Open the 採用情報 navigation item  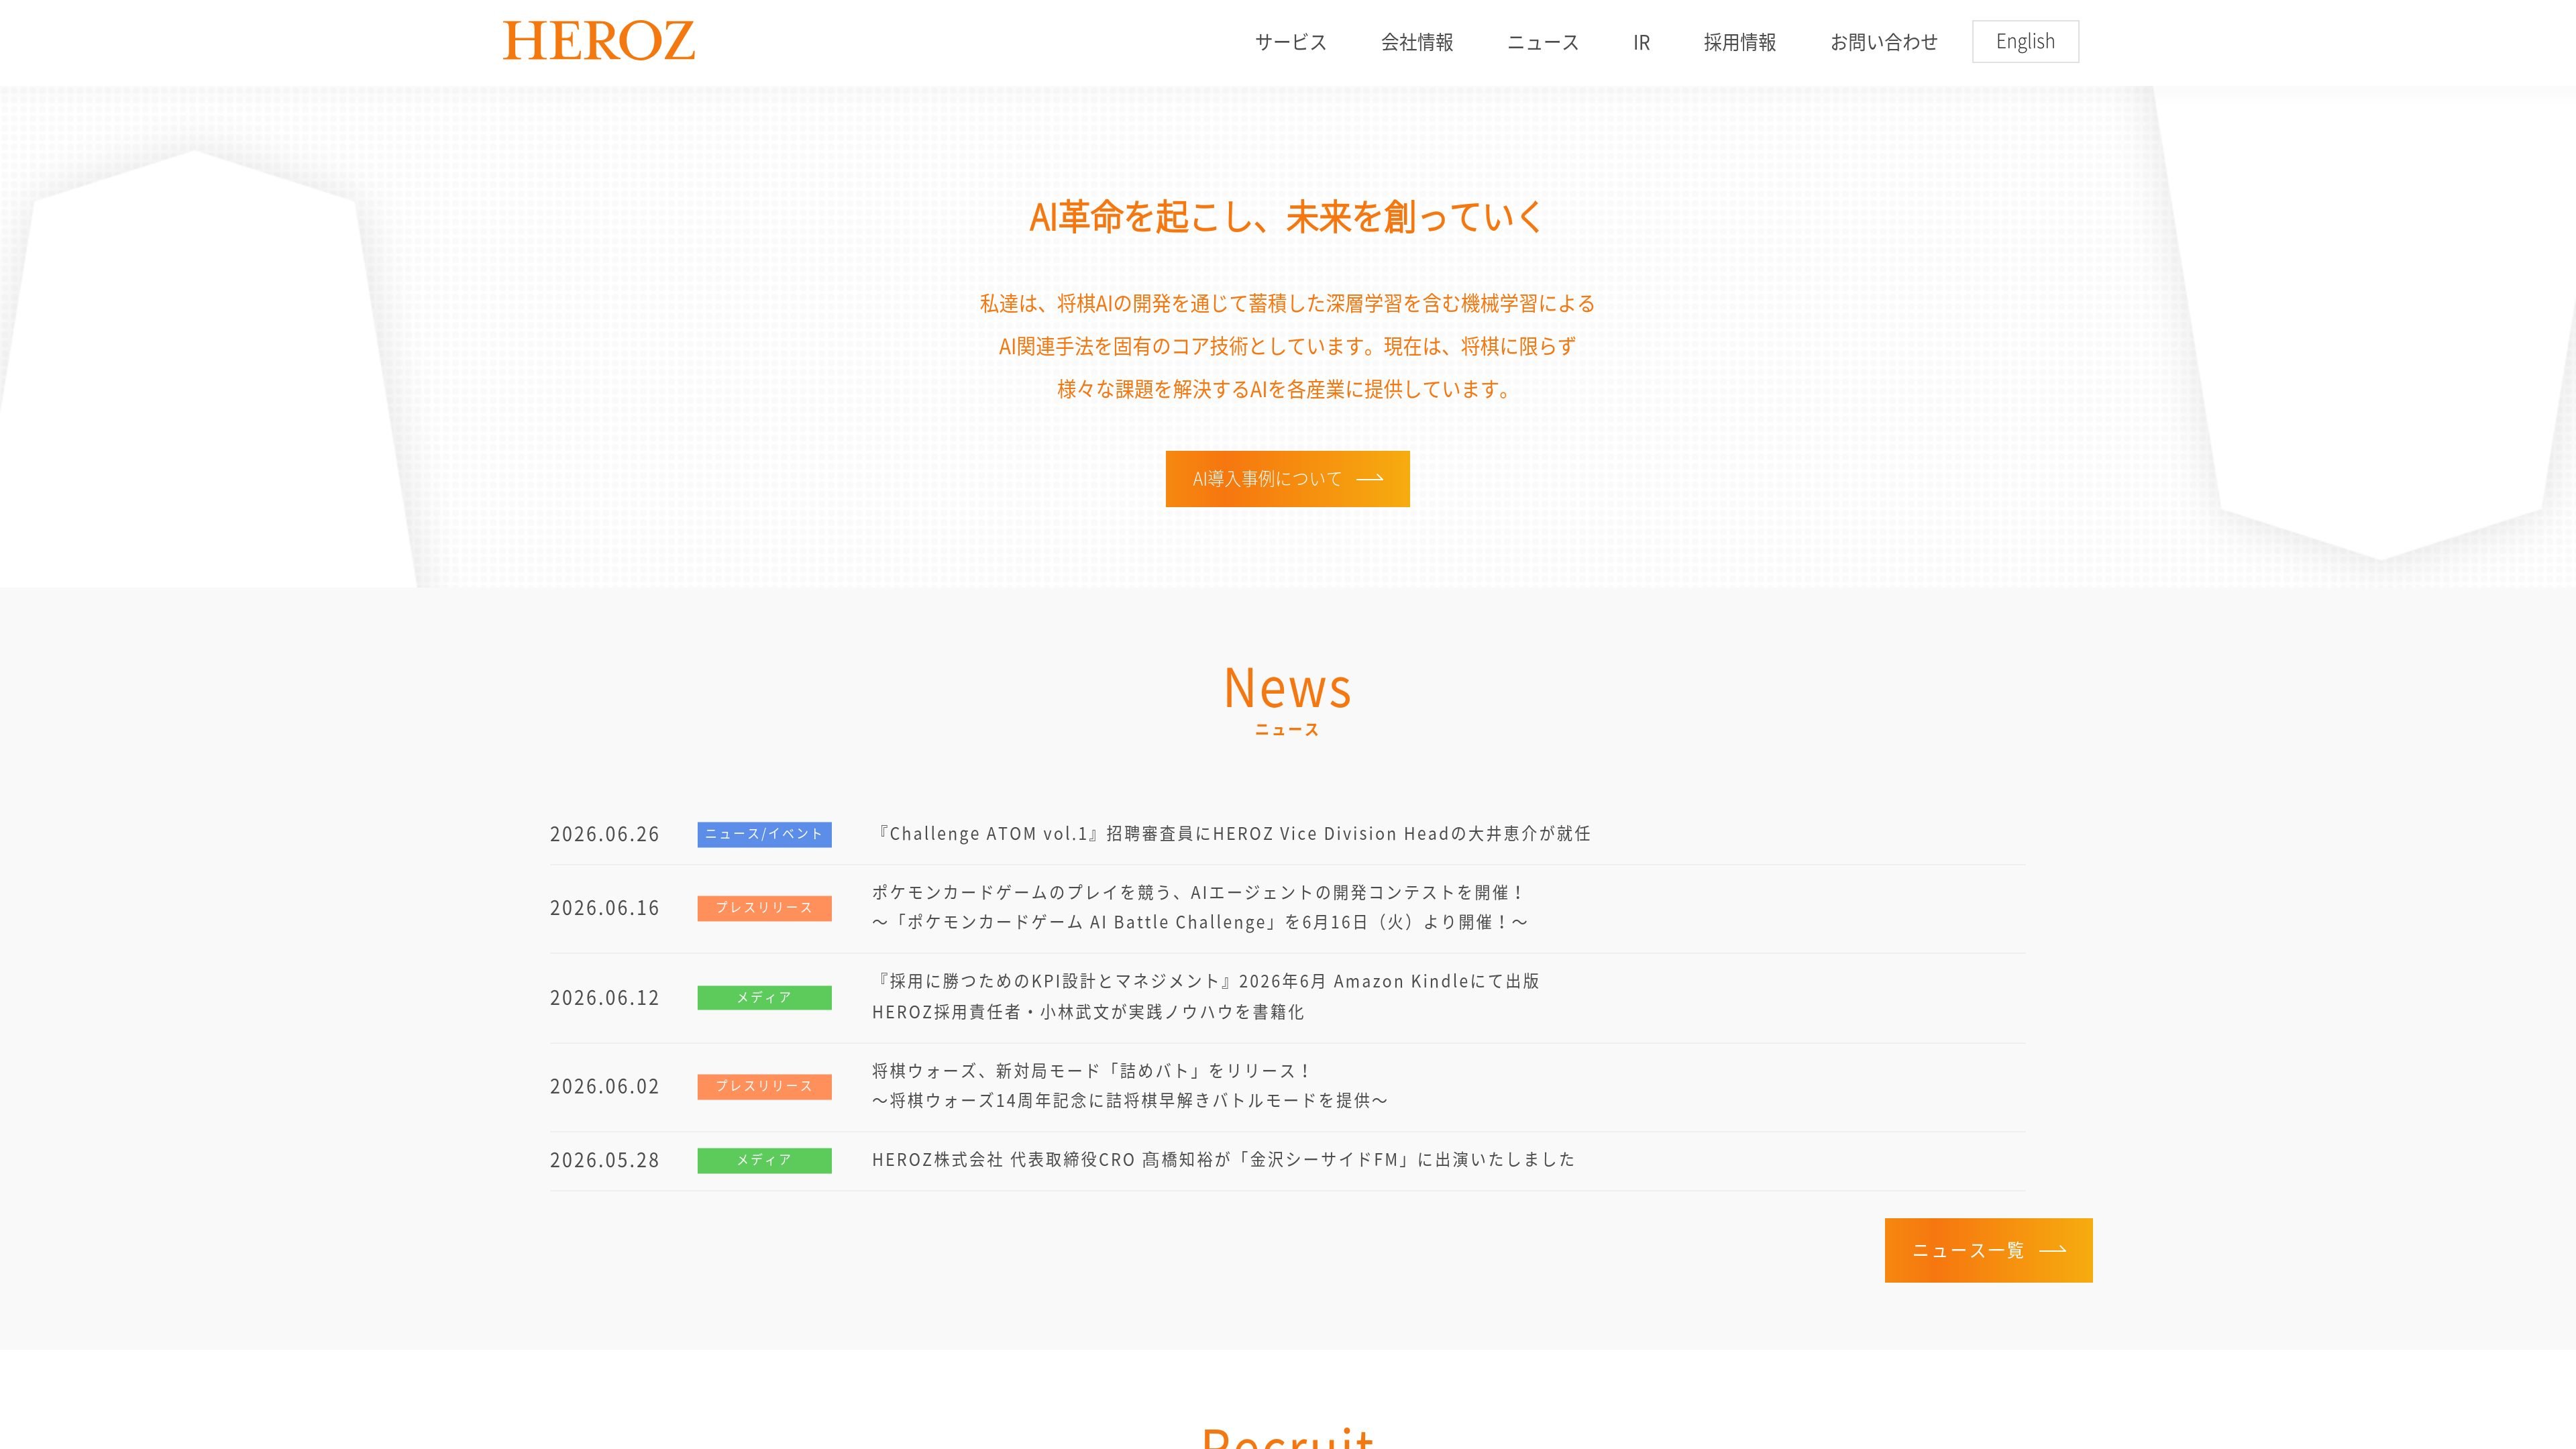click(x=1740, y=42)
